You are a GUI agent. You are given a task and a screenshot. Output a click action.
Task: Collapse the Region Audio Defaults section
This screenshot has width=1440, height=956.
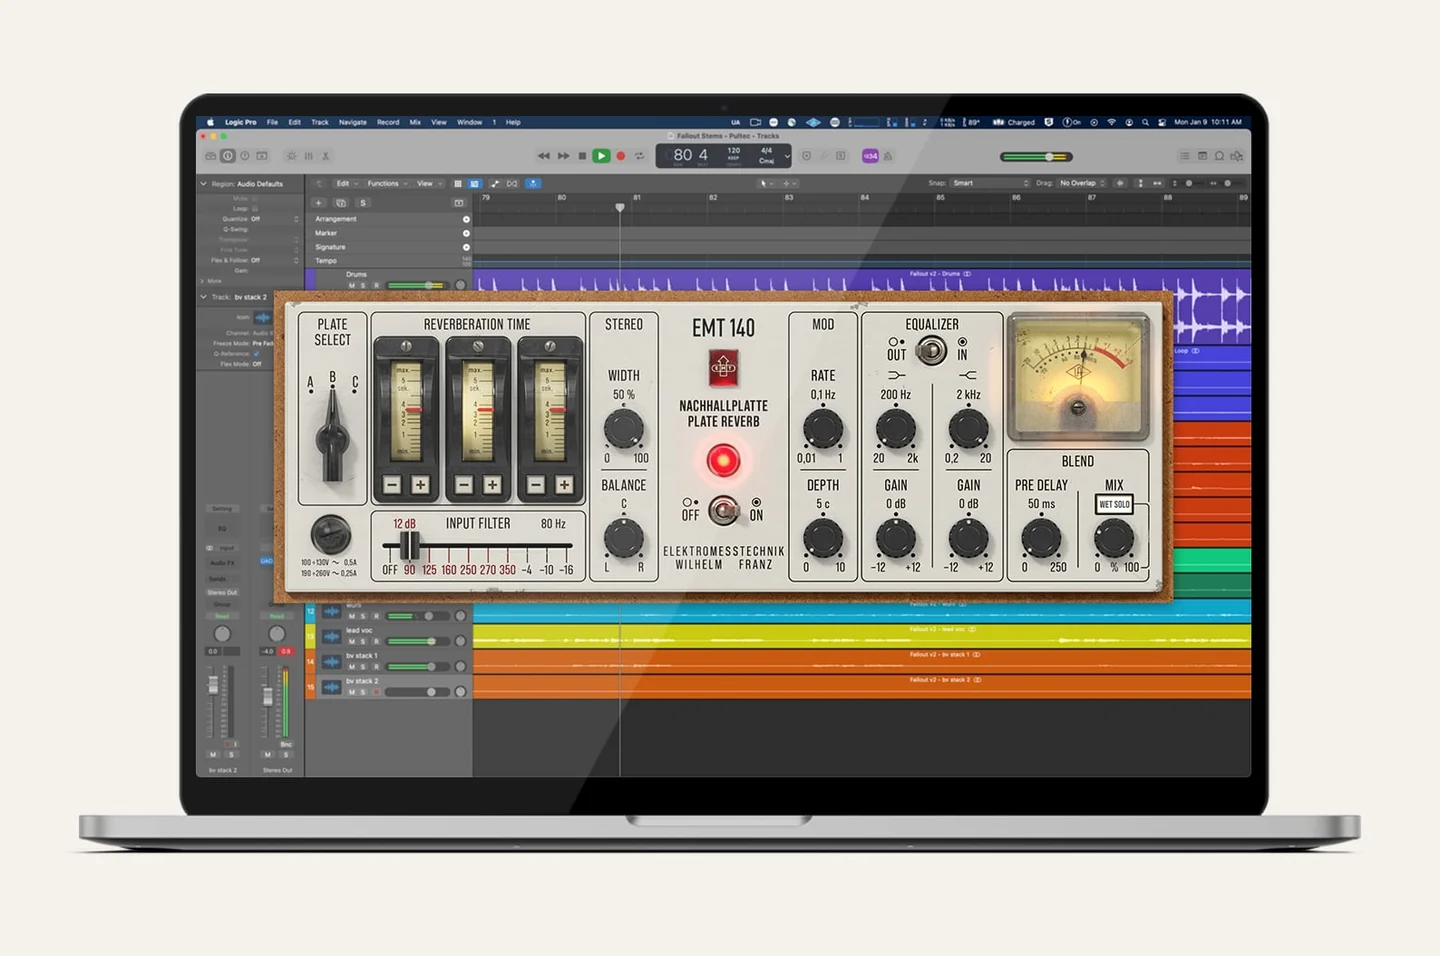[x=204, y=184]
